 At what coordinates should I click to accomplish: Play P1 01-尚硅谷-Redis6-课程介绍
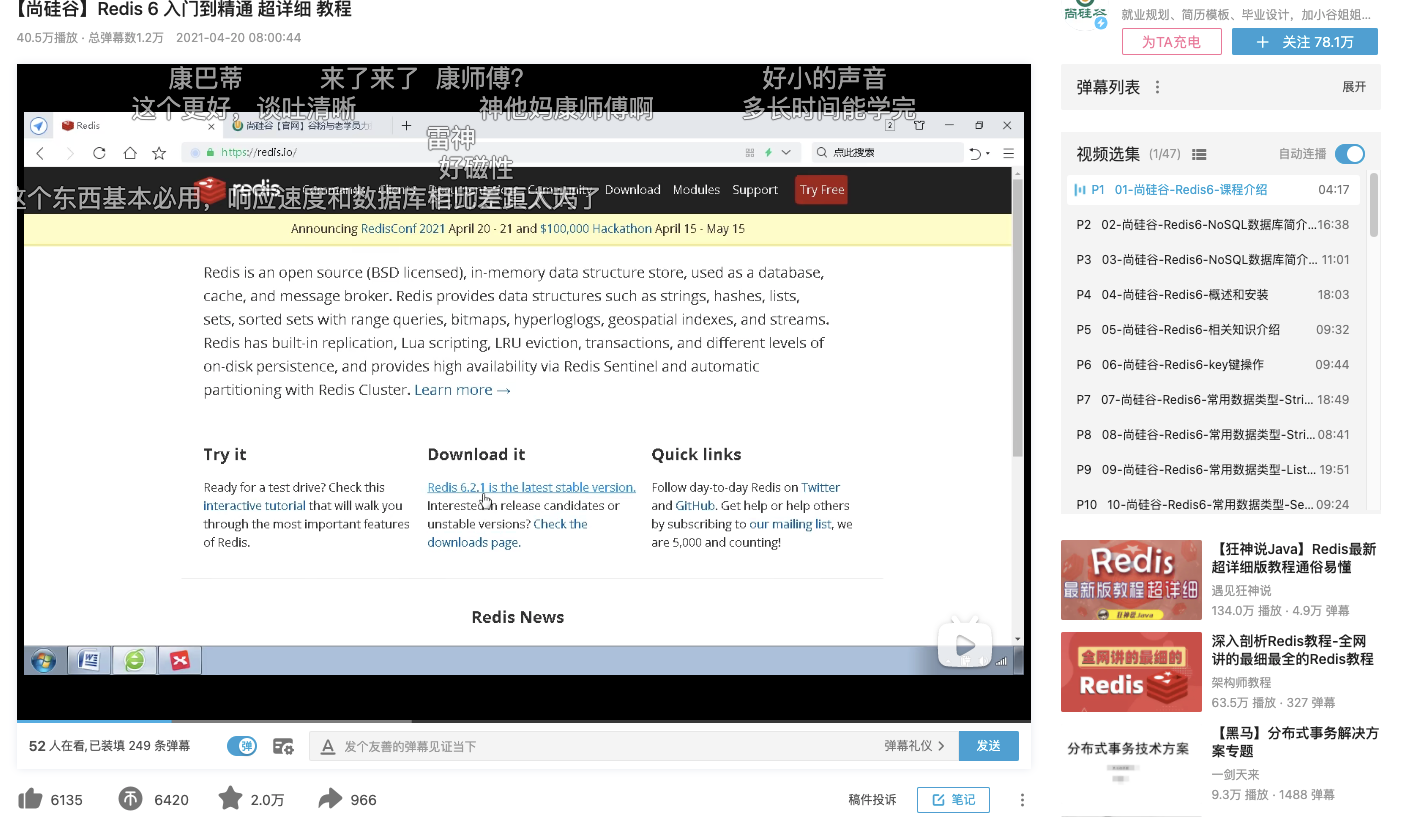[x=1214, y=190]
